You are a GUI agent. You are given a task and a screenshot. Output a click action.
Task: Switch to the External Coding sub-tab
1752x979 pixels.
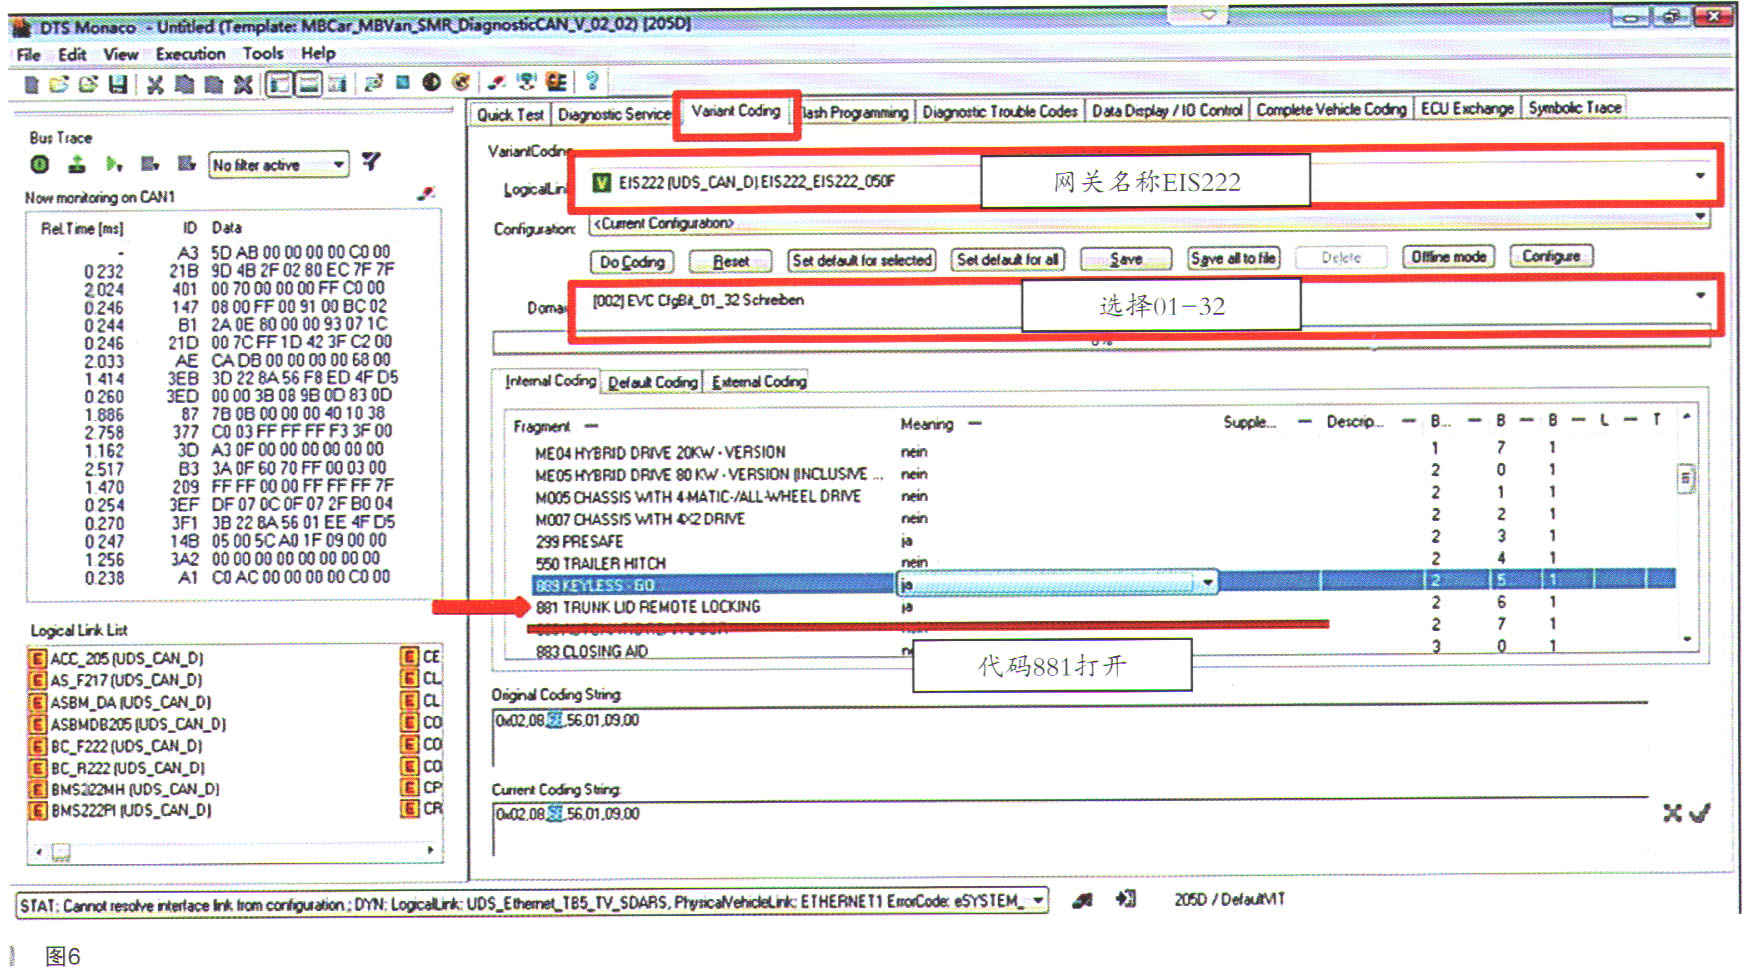click(759, 381)
